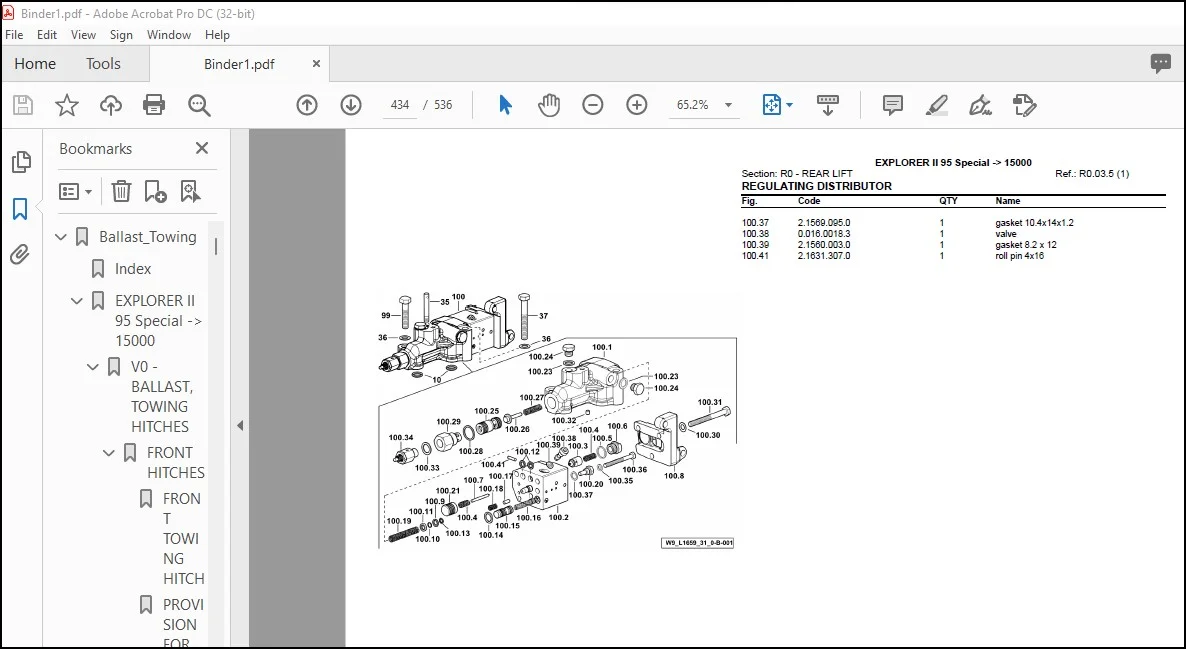Viewport: 1186px width, 649px height.
Task: Add a new bookmark icon
Action: tap(155, 191)
